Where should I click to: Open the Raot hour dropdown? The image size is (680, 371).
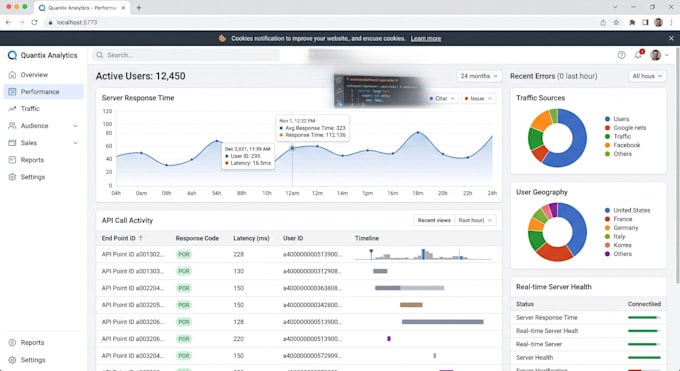[x=475, y=220]
